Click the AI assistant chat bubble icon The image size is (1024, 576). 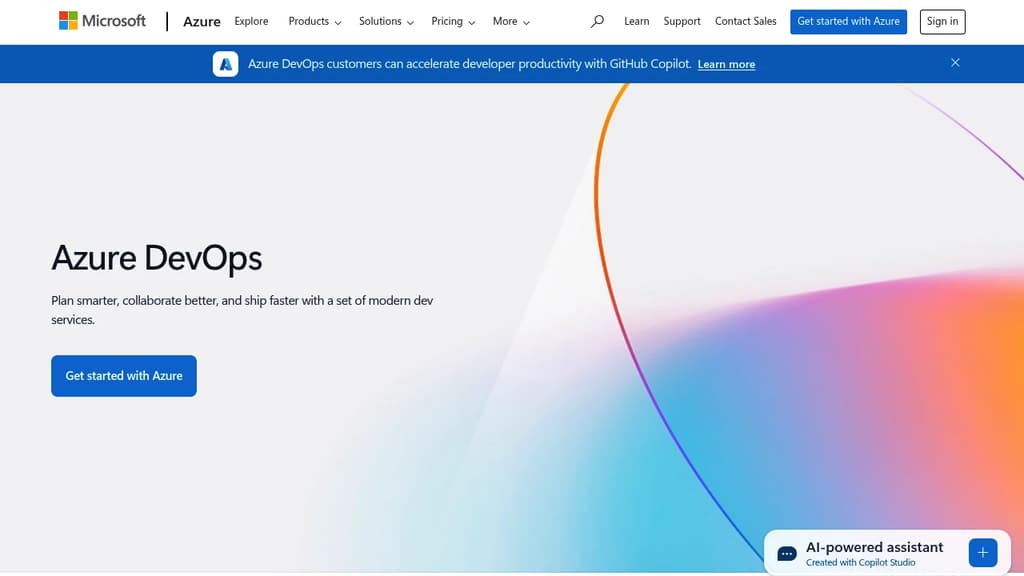[x=787, y=554]
